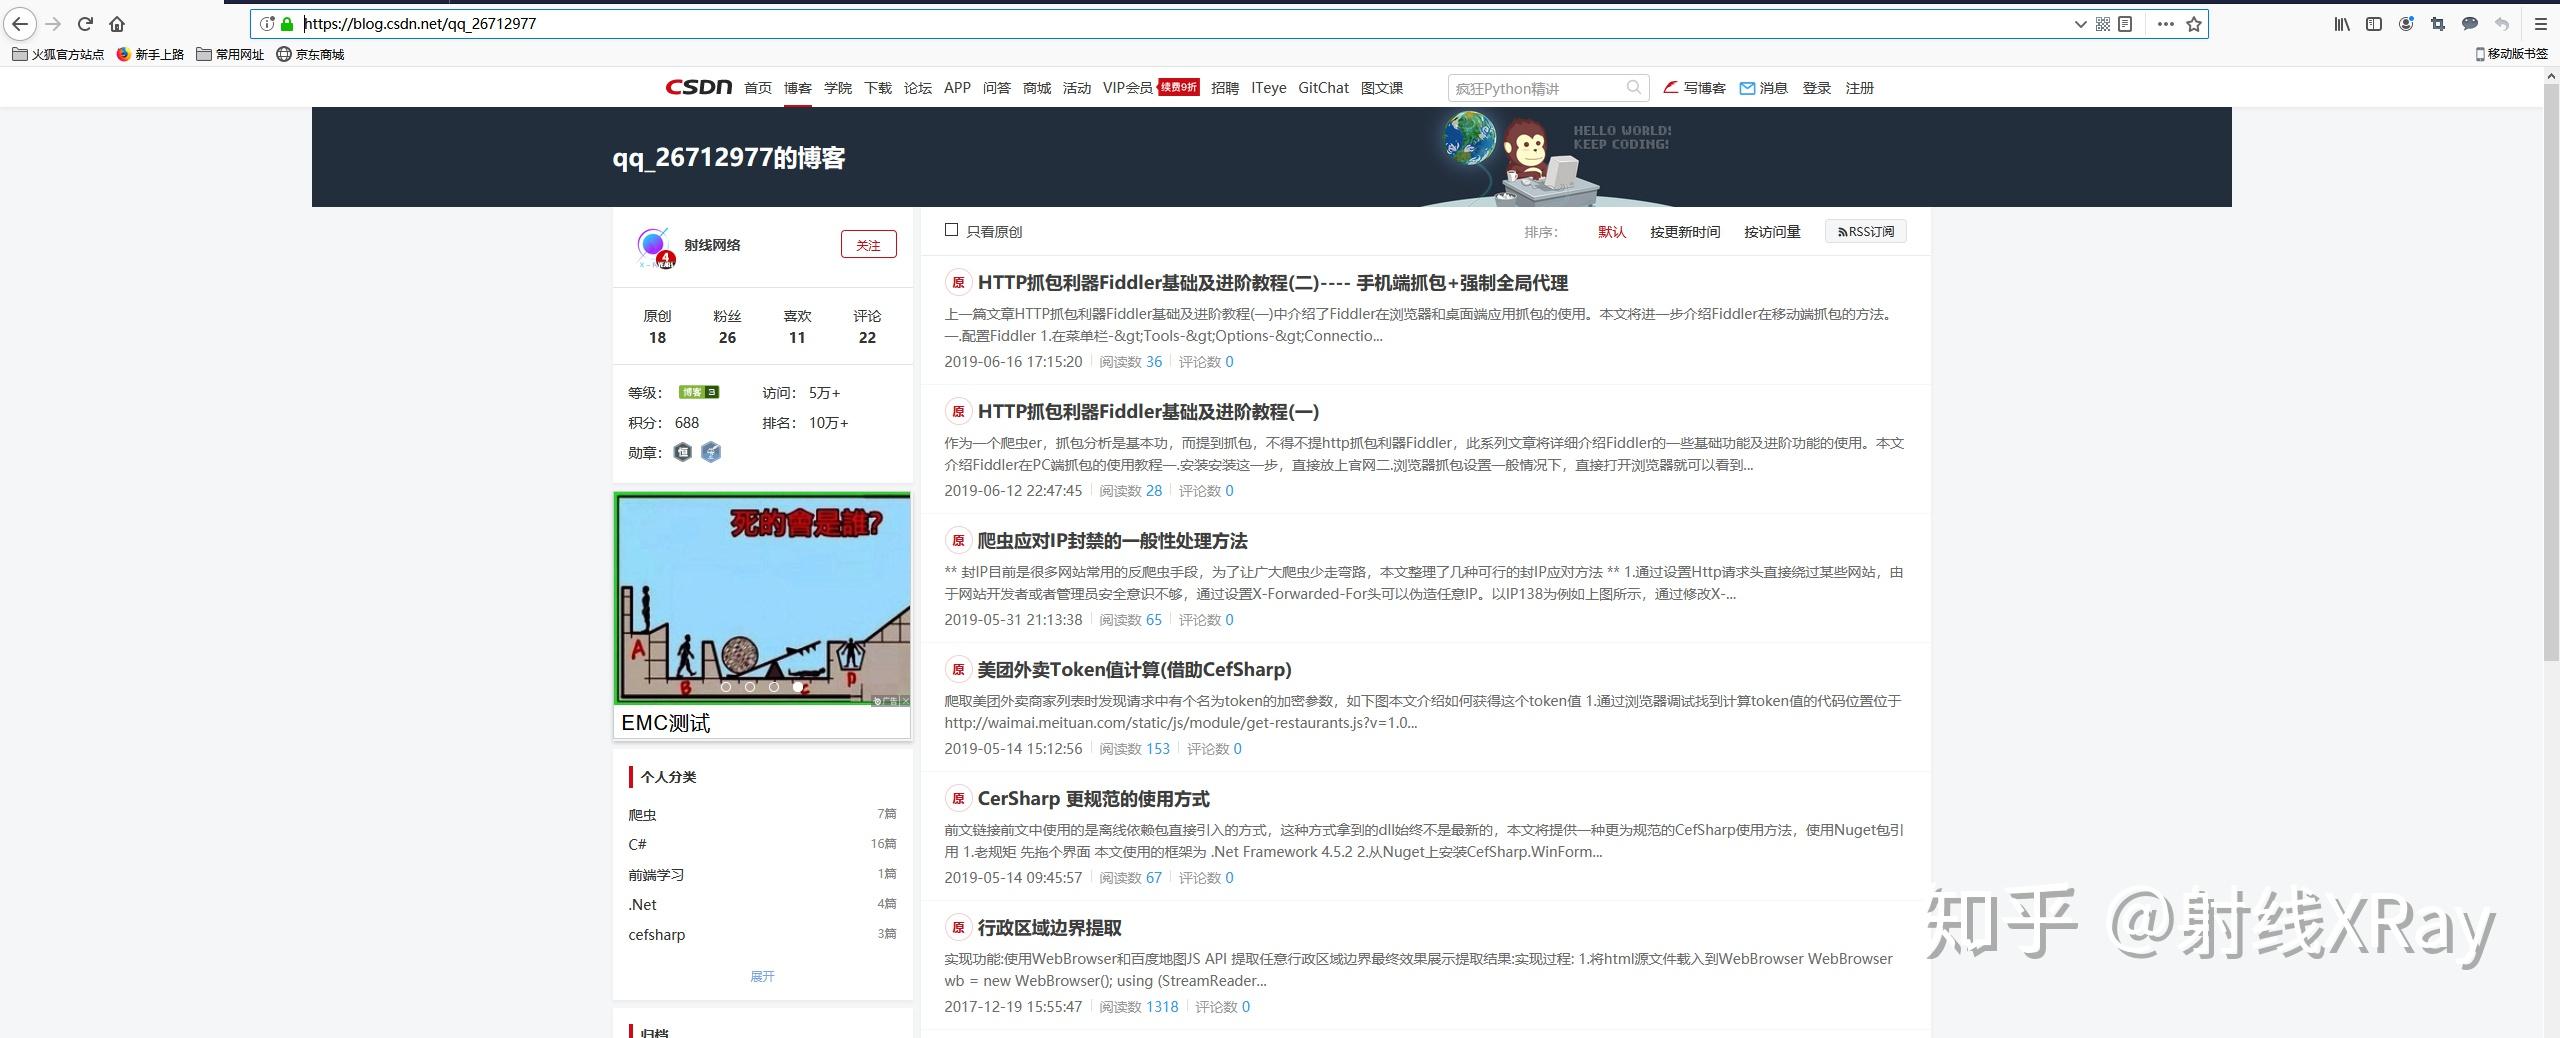
Task: Click the 关注 follow button
Action: [868, 243]
